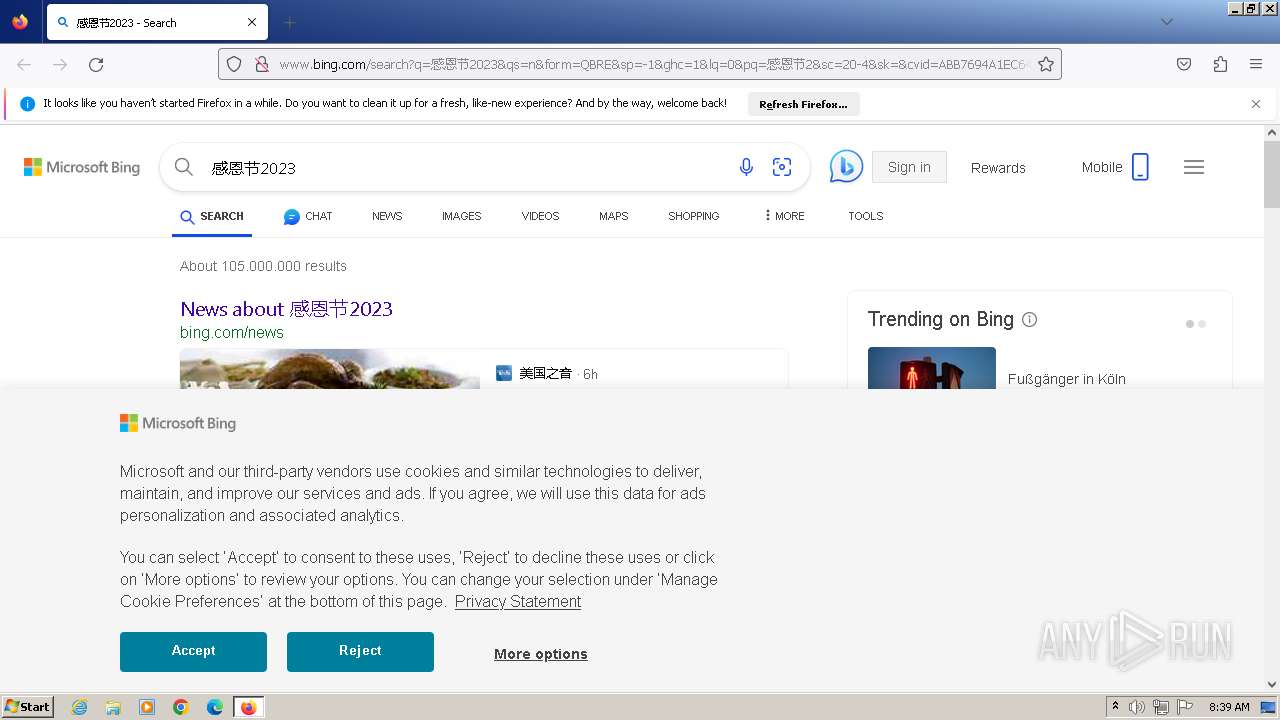Launch Internet Explorer from taskbar

click(x=79, y=707)
